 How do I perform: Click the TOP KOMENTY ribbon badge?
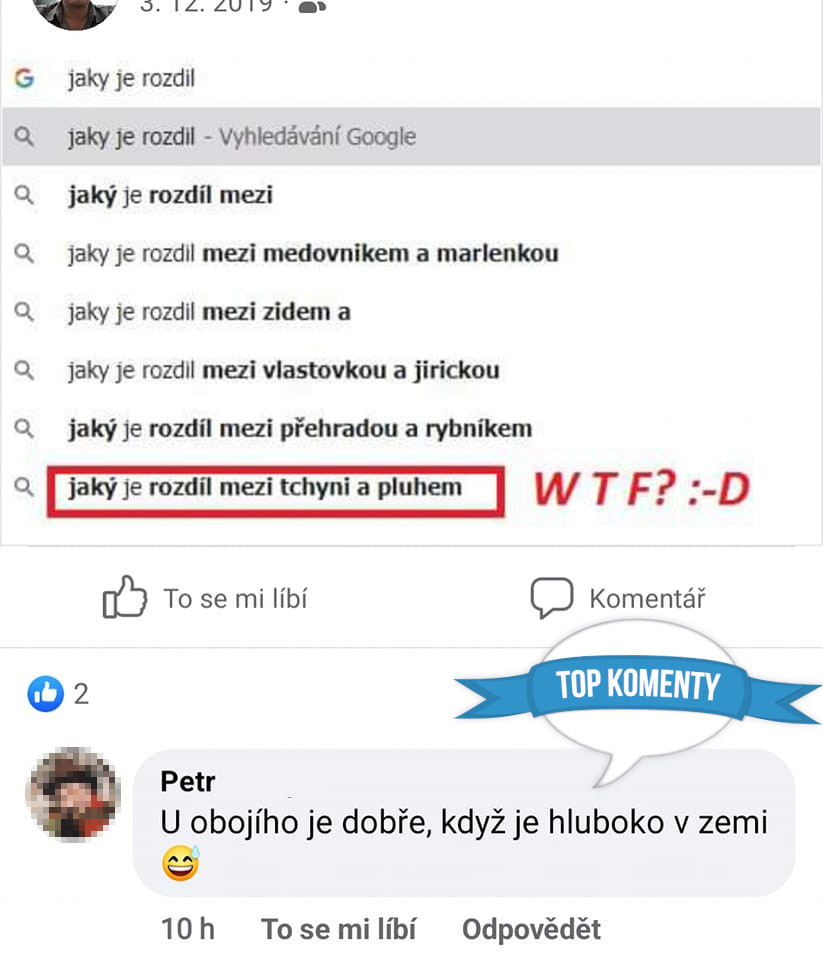(637, 686)
